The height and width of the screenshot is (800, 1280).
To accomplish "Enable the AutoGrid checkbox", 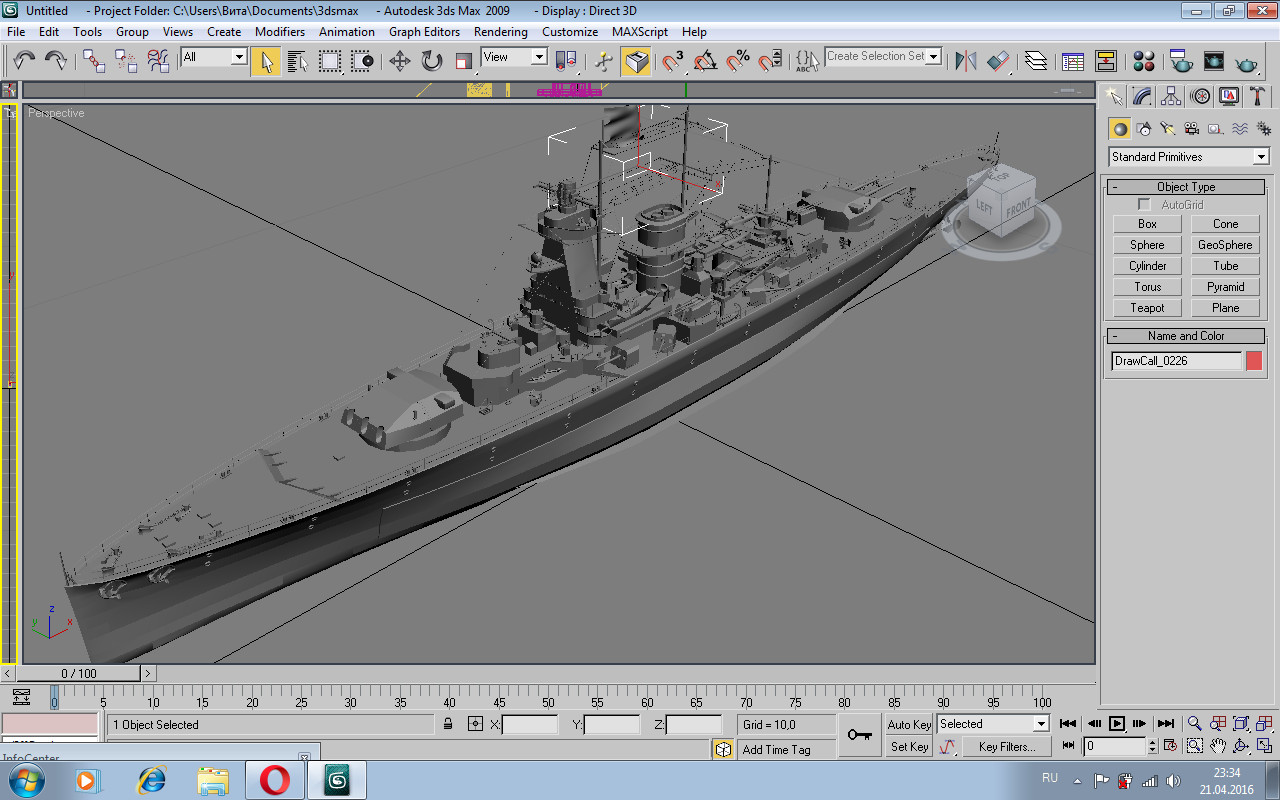I will 1144,205.
